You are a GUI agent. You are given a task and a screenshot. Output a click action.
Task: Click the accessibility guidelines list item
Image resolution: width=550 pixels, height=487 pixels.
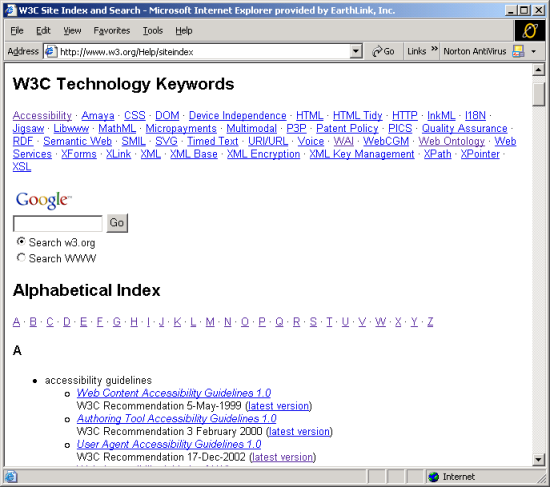click(98, 380)
